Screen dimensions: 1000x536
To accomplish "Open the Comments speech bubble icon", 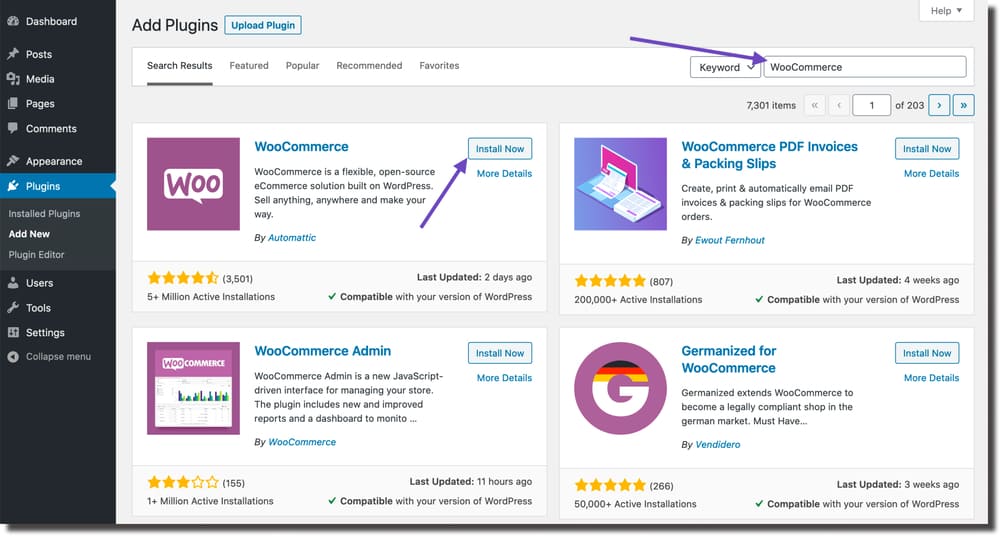I will [13, 128].
